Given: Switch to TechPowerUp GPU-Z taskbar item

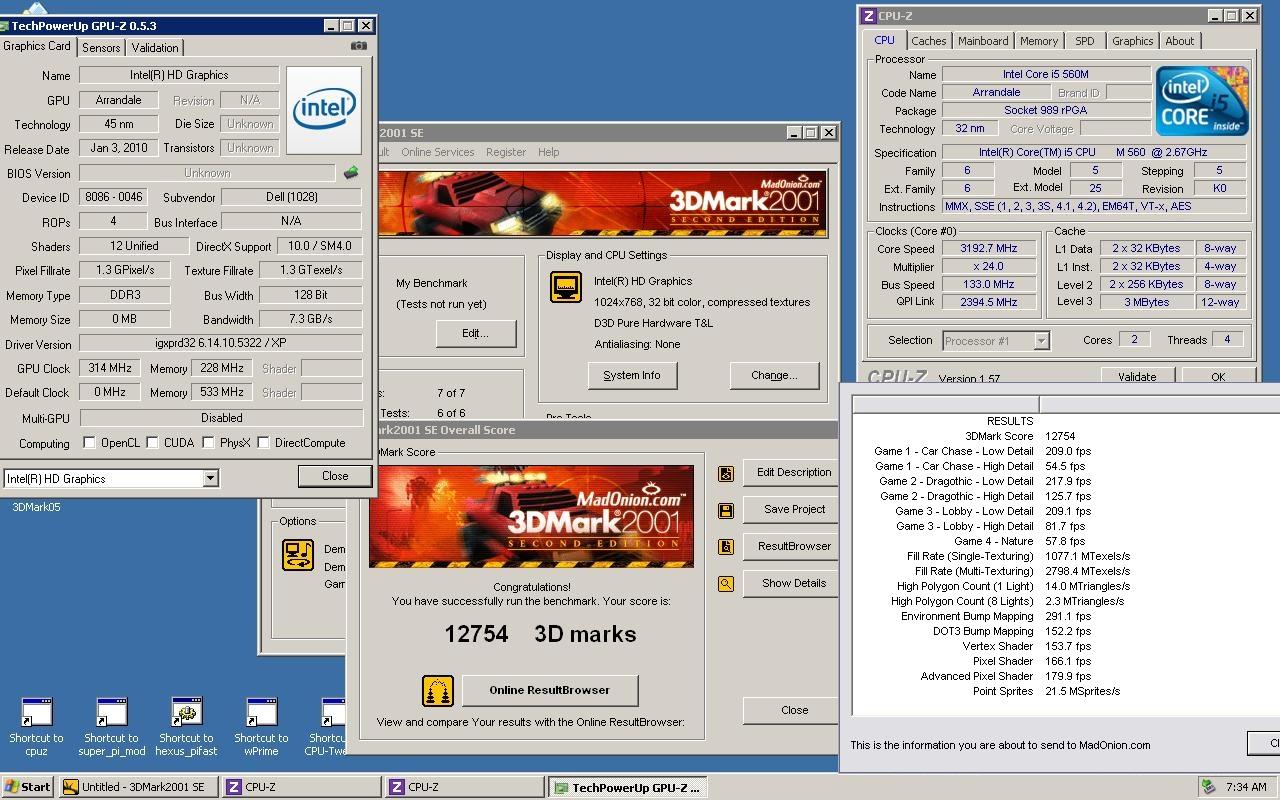Looking at the screenshot, I should (x=628, y=787).
